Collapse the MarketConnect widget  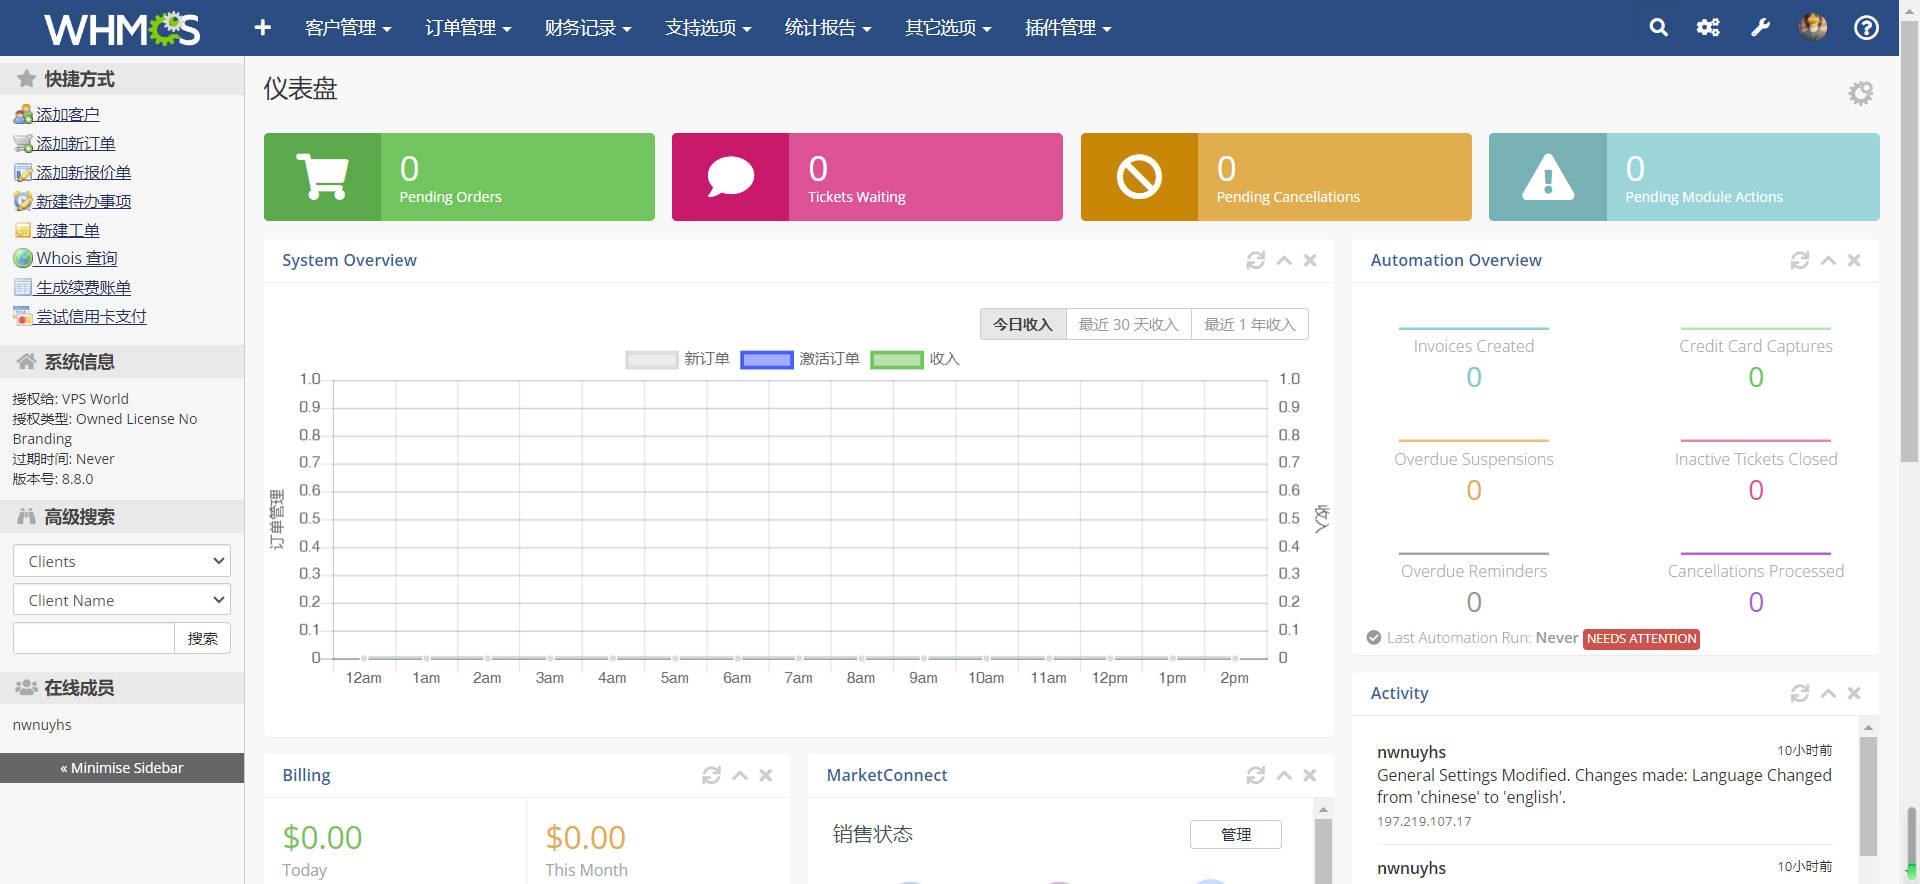click(x=1284, y=775)
